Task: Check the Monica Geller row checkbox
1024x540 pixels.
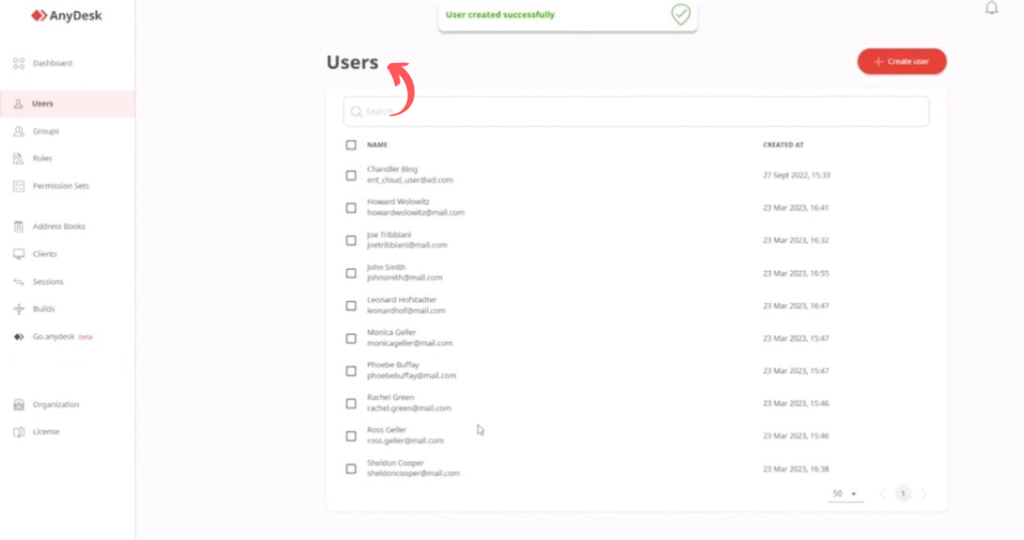Action: [351, 339]
